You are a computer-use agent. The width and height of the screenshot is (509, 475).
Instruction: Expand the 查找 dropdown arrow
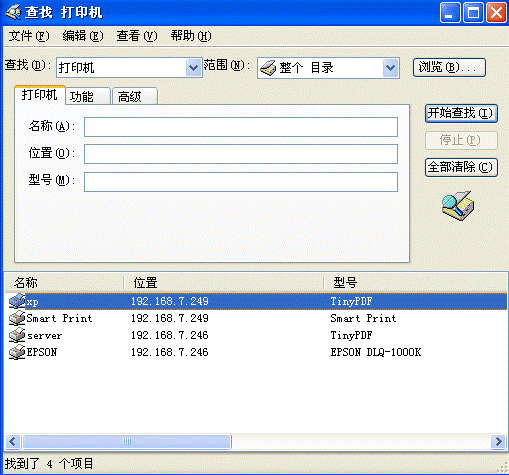(193, 68)
